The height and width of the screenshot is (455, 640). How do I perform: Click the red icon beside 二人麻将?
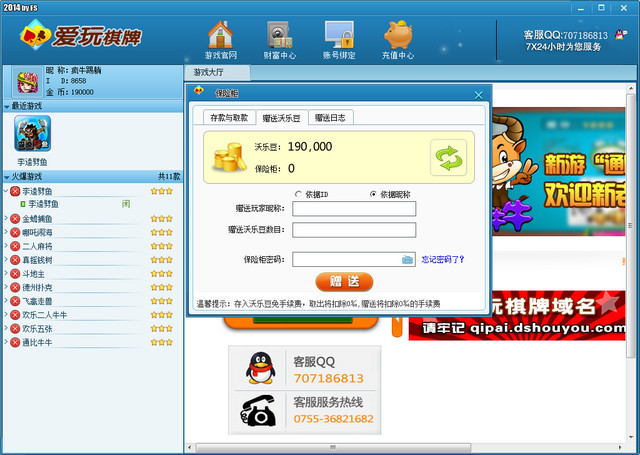click(x=15, y=246)
